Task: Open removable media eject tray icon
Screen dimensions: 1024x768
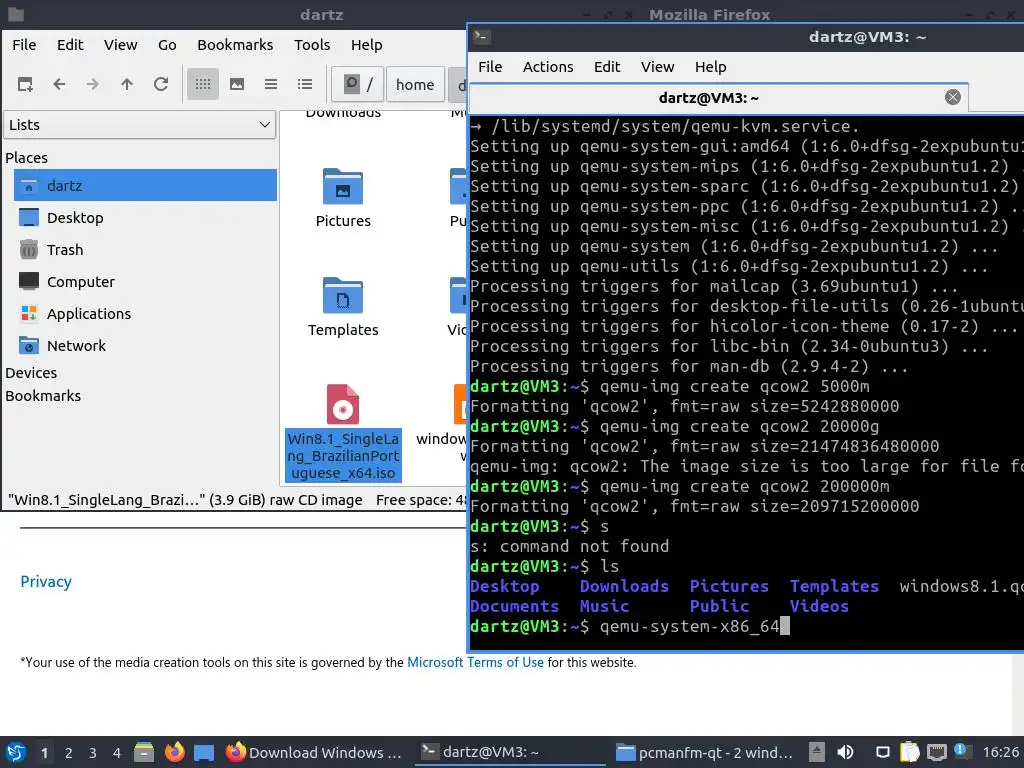Action: (x=816, y=752)
